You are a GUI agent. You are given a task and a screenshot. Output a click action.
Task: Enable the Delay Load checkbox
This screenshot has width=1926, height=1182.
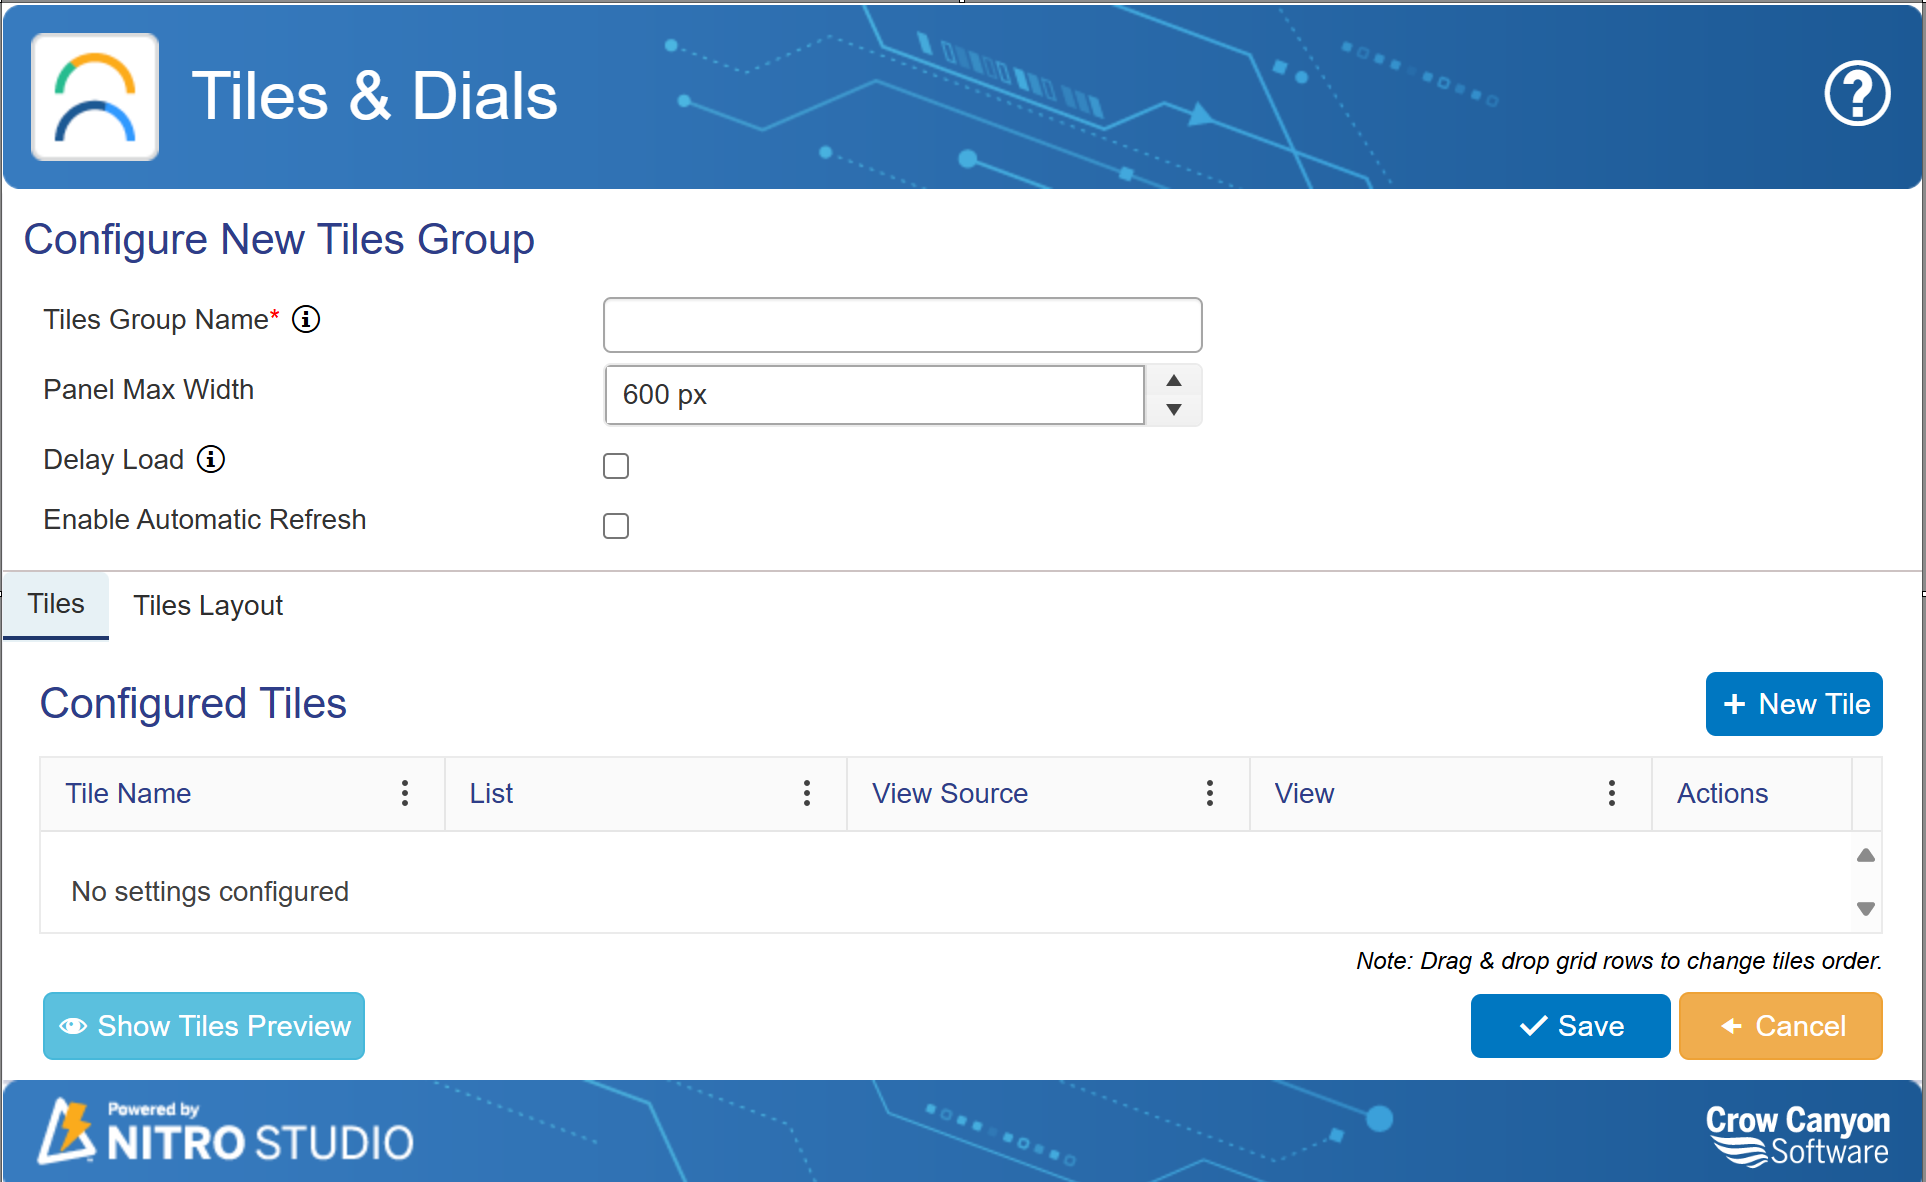pos(616,466)
